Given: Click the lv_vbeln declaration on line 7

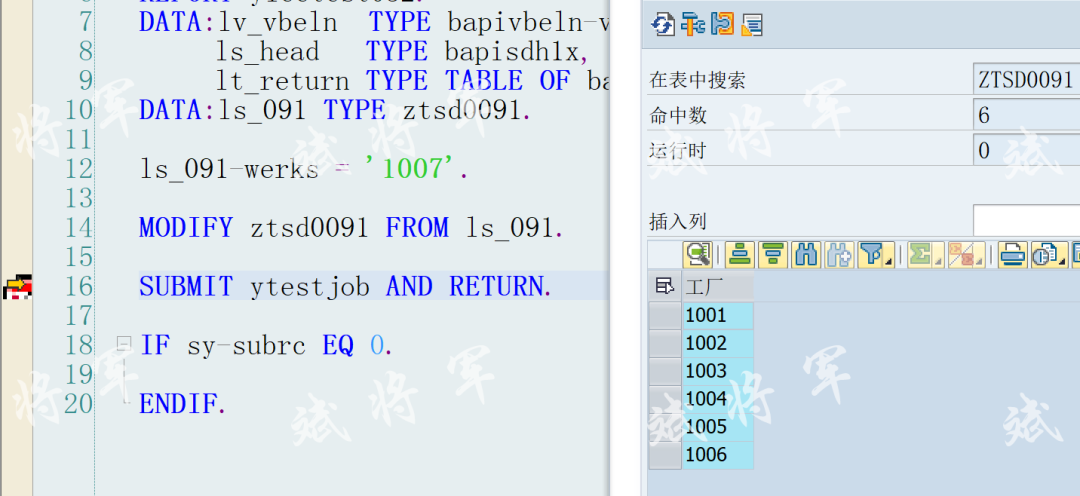Looking at the screenshot, I should (x=374, y=22).
